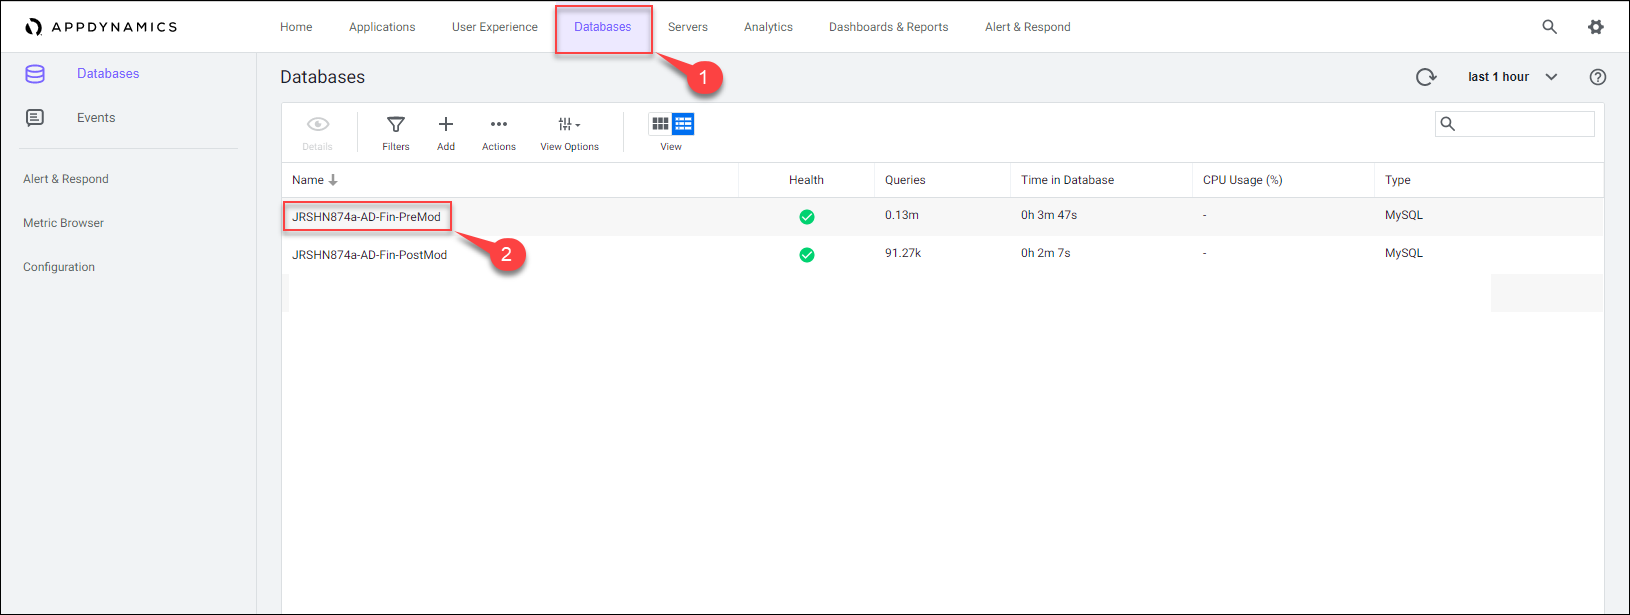Open Metric Browser in the sidebar
This screenshot has width=1630, height=615.
click(x=63, y=223)
